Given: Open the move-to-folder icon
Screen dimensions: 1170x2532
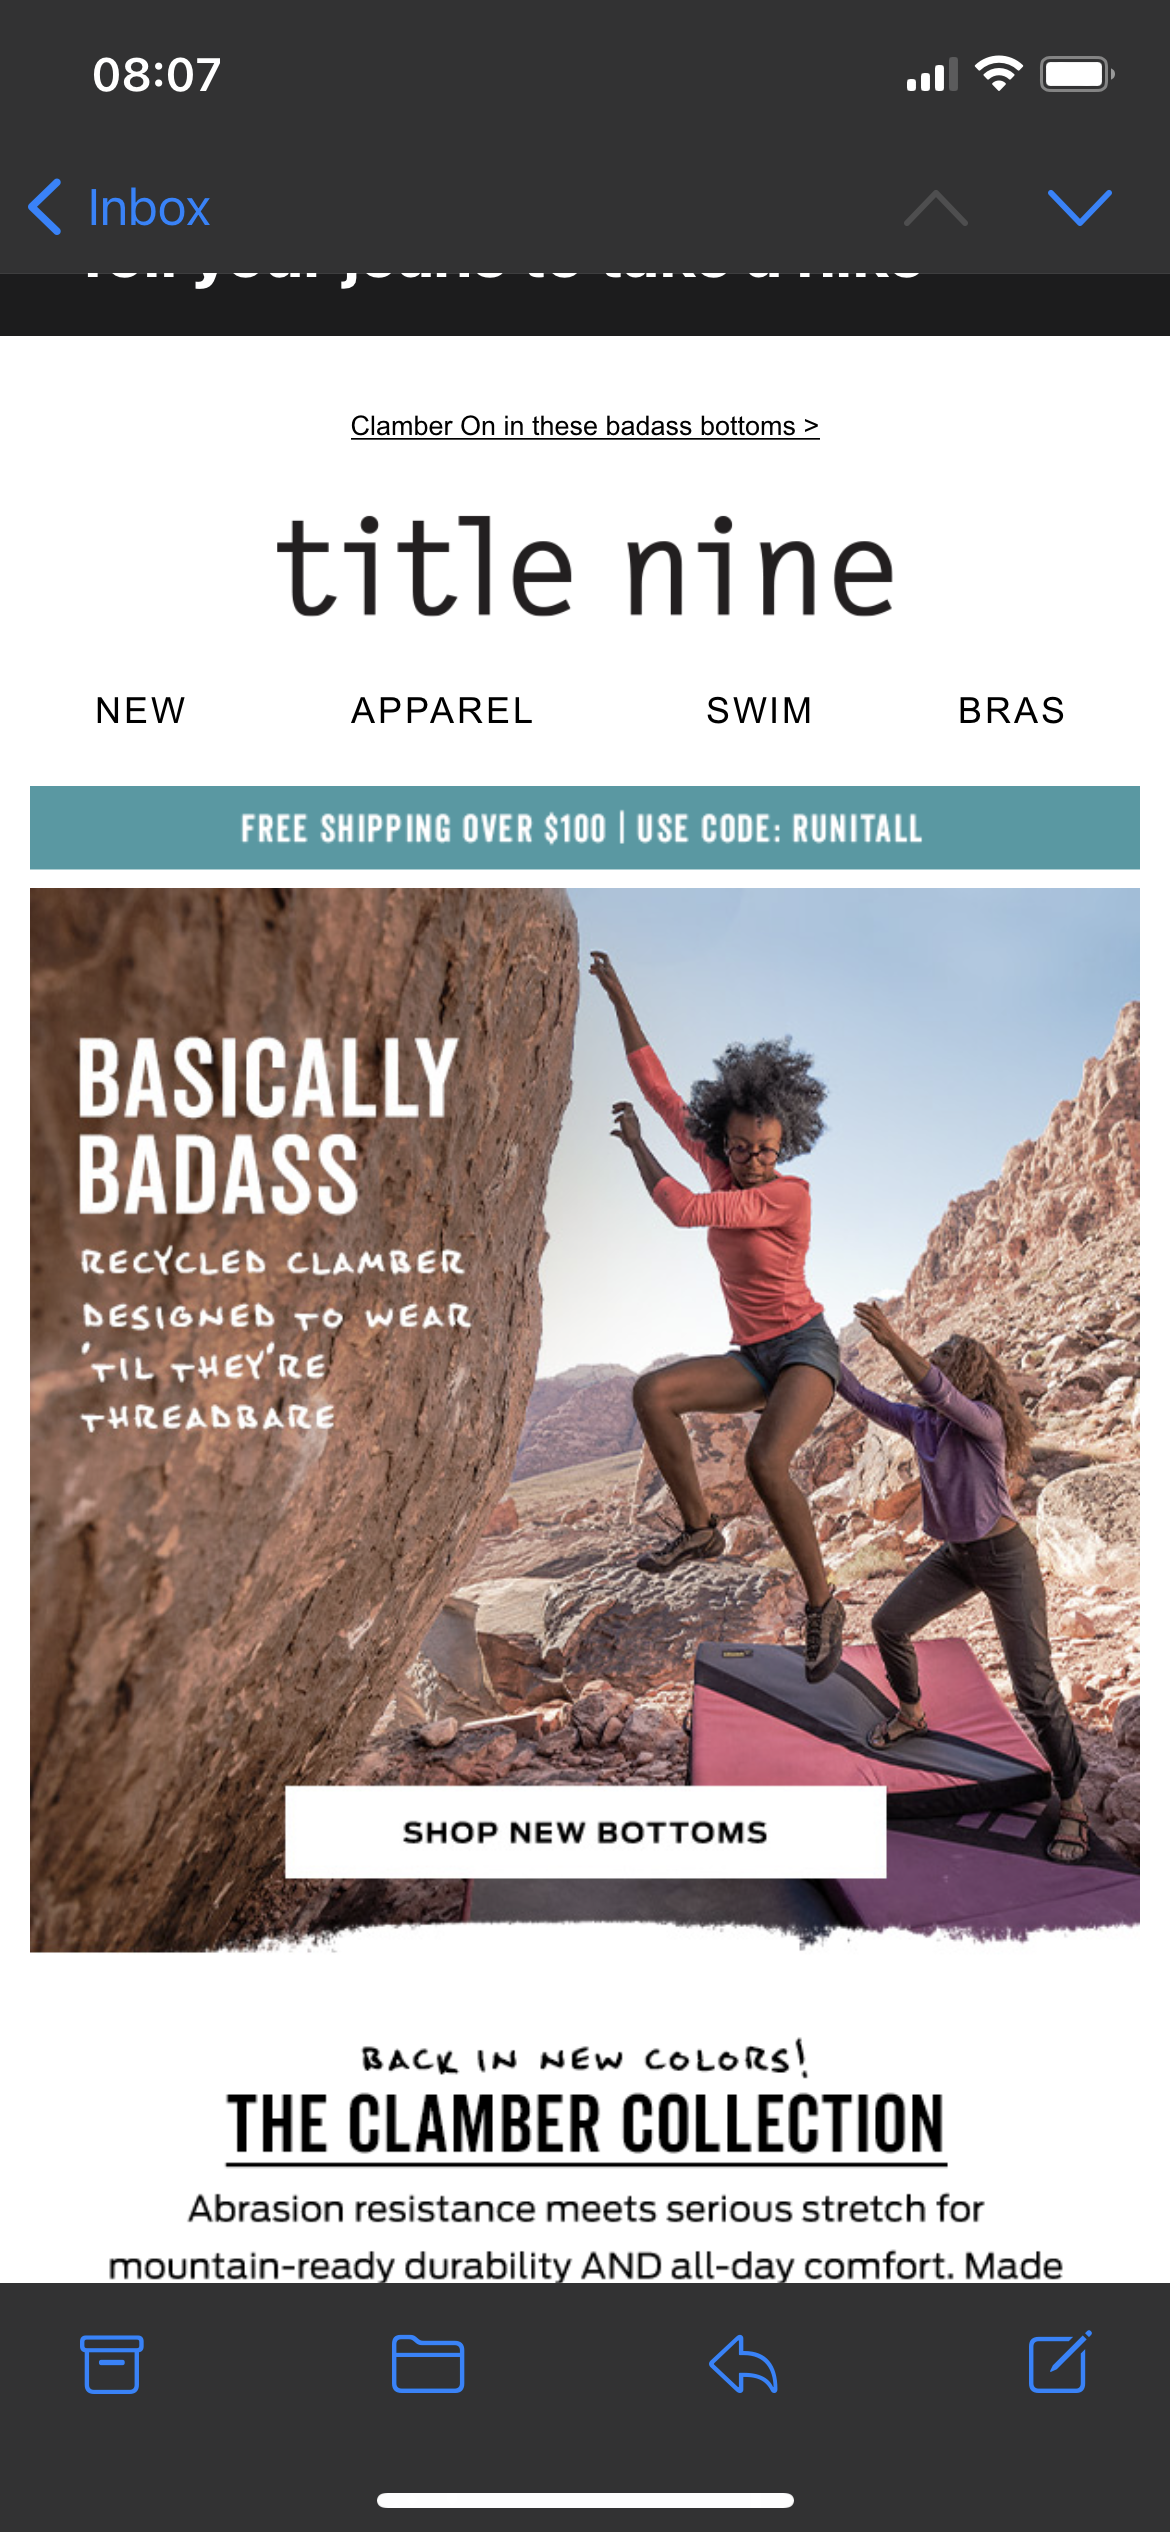Looking at the screenshot, I should pyautogui.click(x=428, y=2364).
